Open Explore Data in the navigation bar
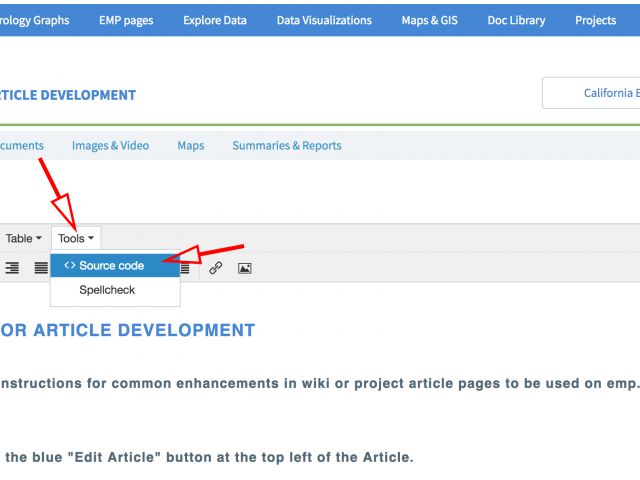This screenshot has width=640, height=480. coord(215,20)
